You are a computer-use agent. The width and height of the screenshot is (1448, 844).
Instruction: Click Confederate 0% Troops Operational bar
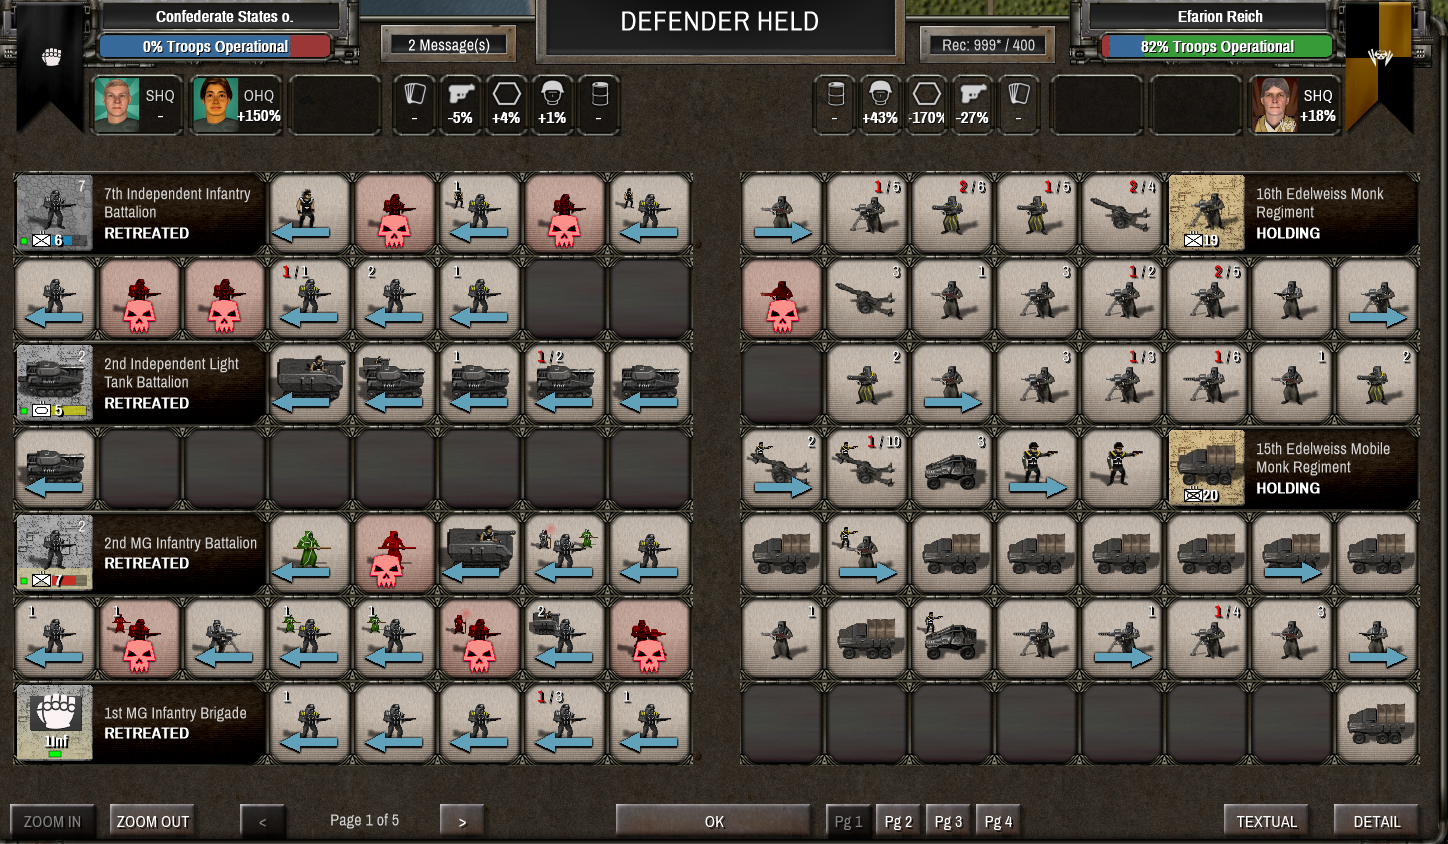[216, 47]
